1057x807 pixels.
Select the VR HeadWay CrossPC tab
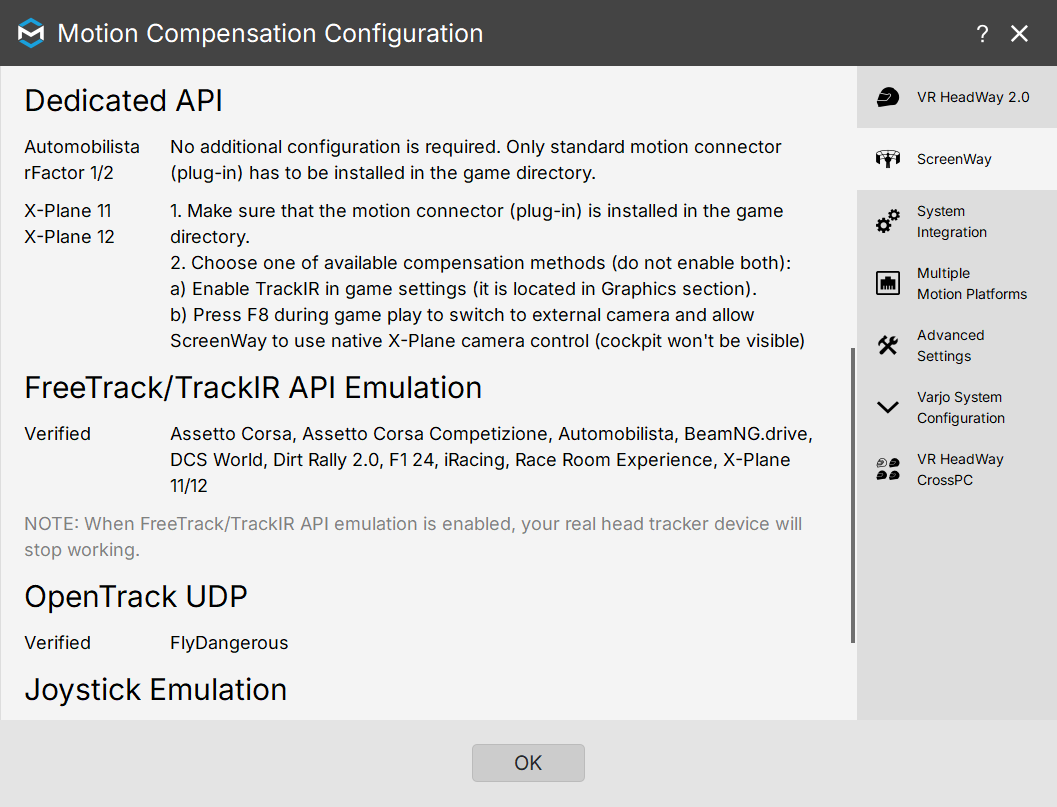coord(957,469)
